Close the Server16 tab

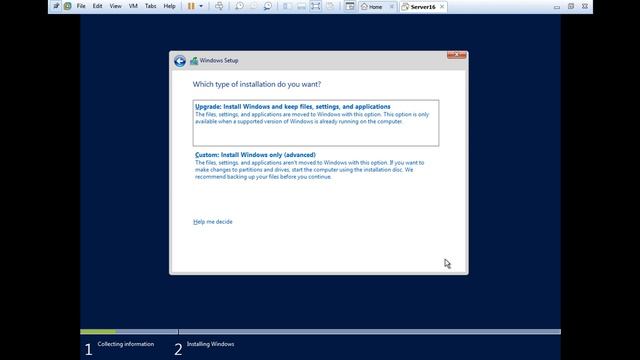tap(442, 7)
